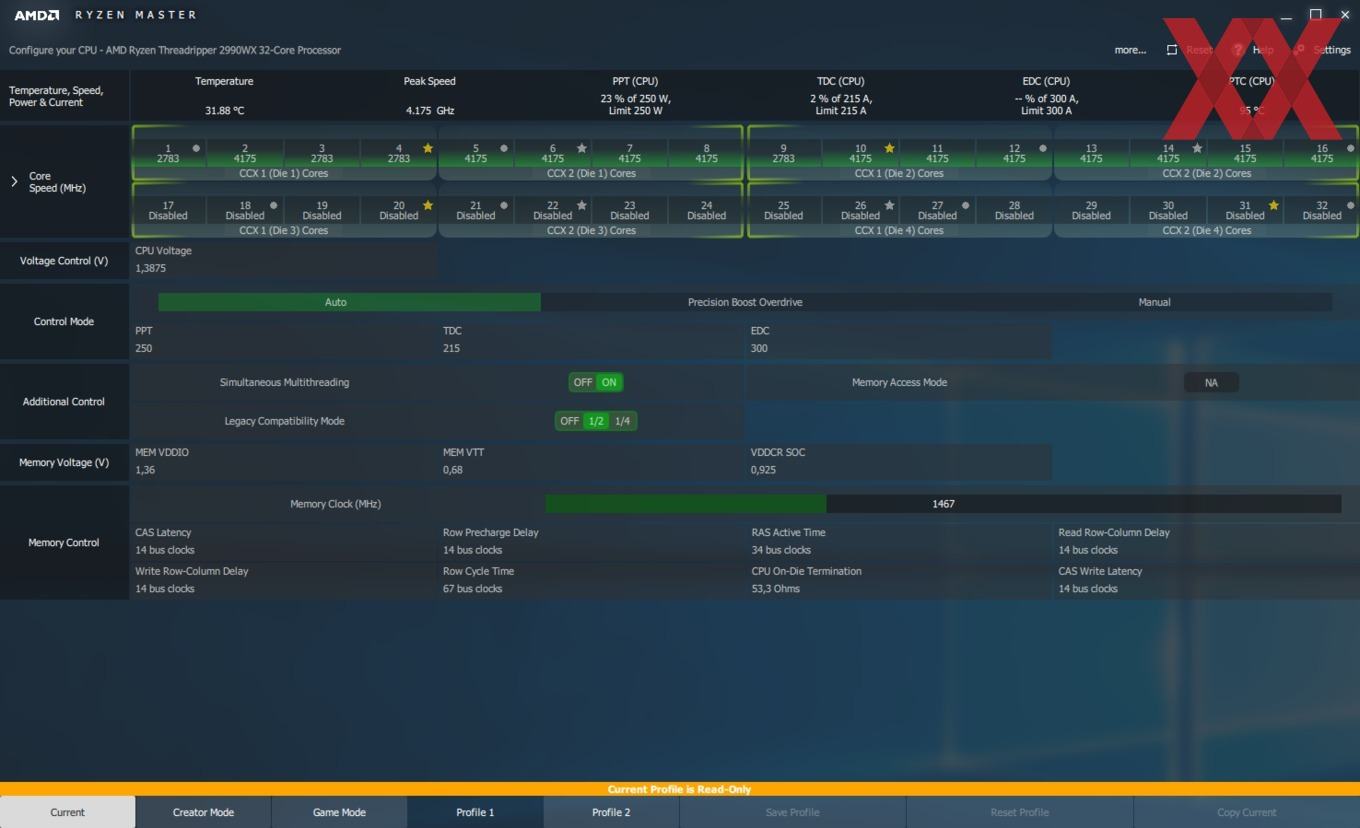Click the PPT value field 250
The image size is (1360, 828).
[144, 348]
